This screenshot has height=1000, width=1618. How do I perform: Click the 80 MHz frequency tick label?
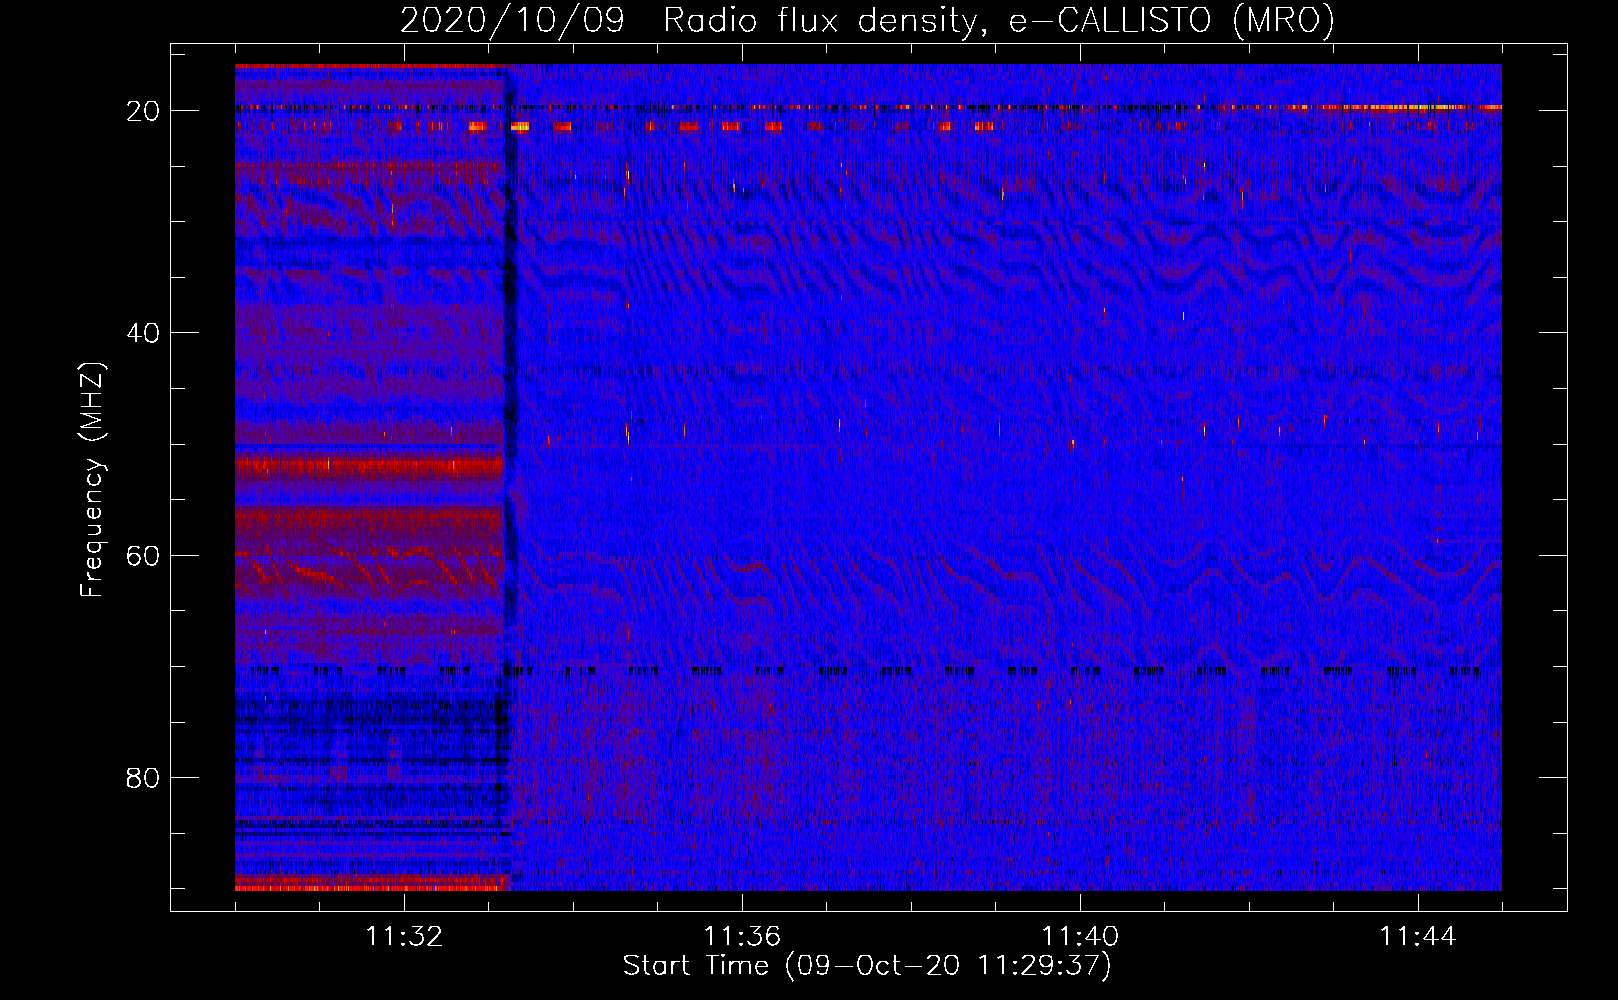pyautogui.click(x=143, y=778)
